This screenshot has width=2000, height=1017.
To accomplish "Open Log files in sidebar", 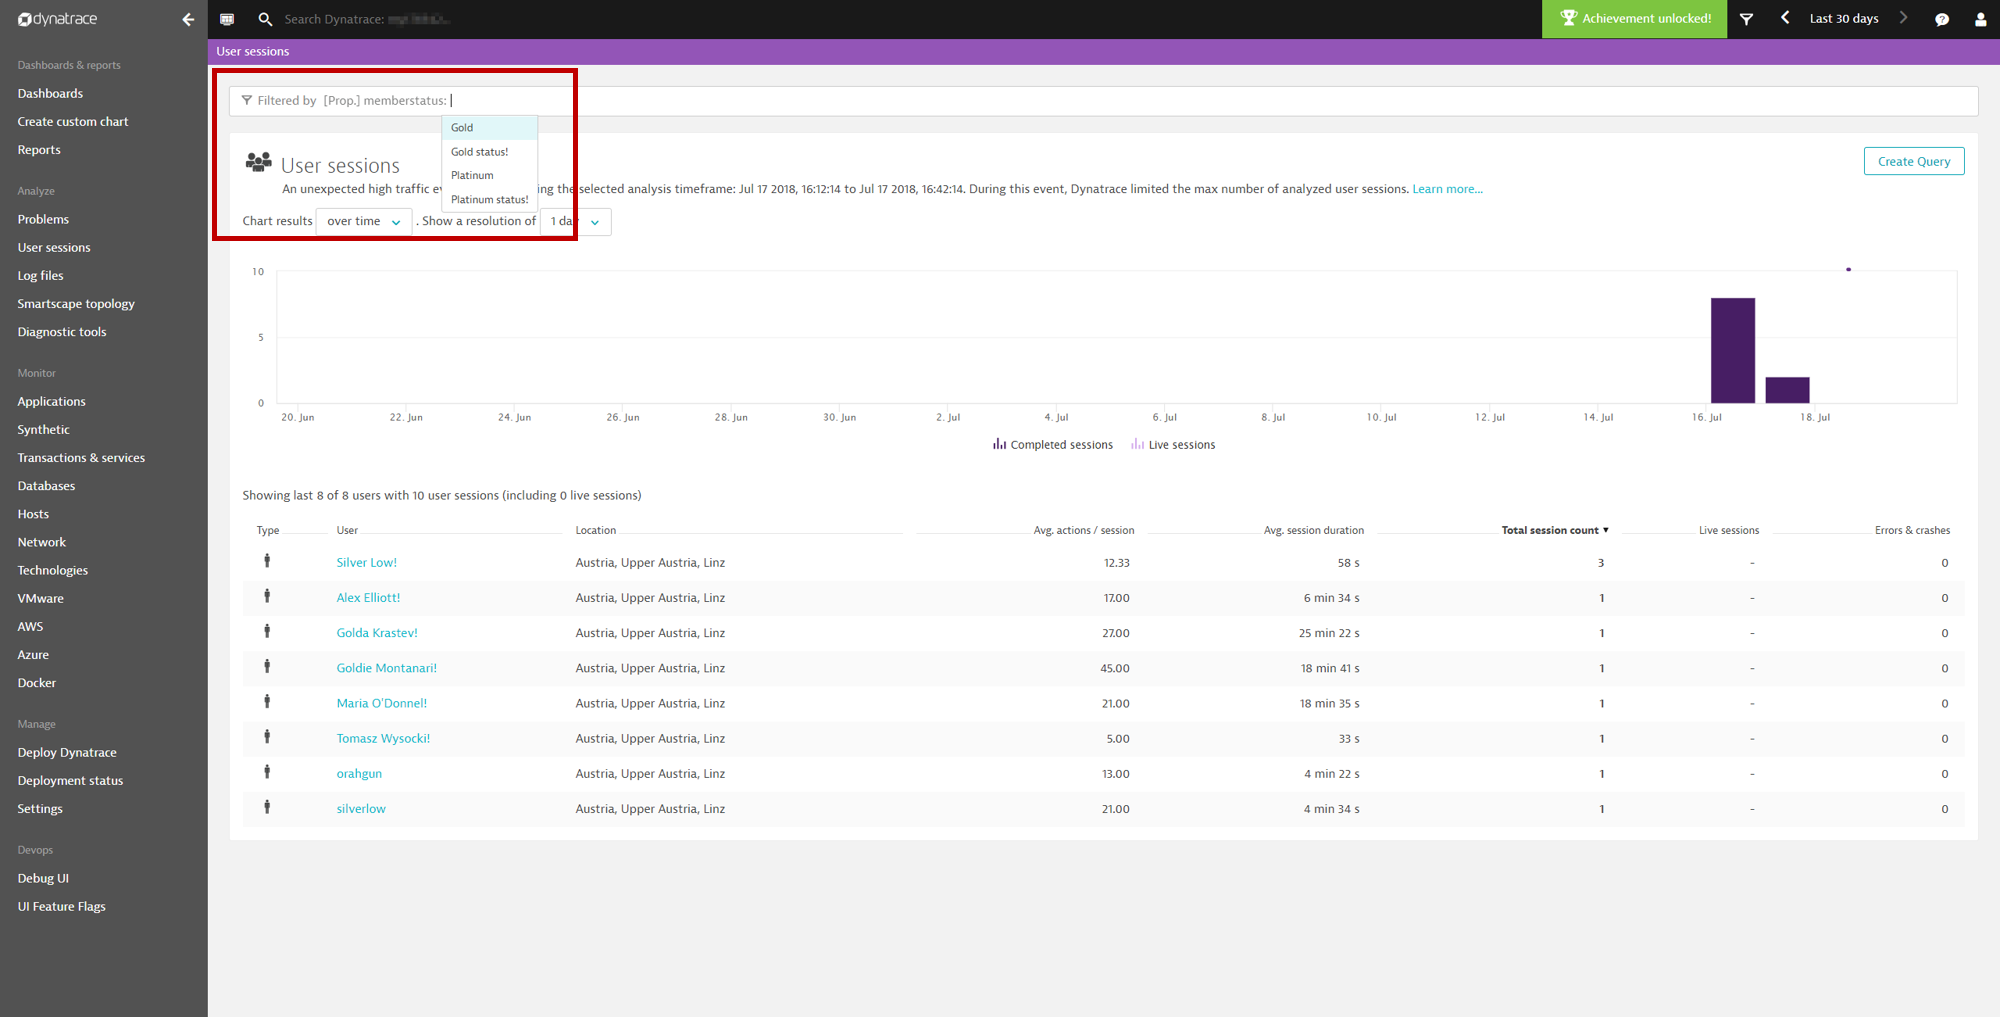I will coord(40,275).
